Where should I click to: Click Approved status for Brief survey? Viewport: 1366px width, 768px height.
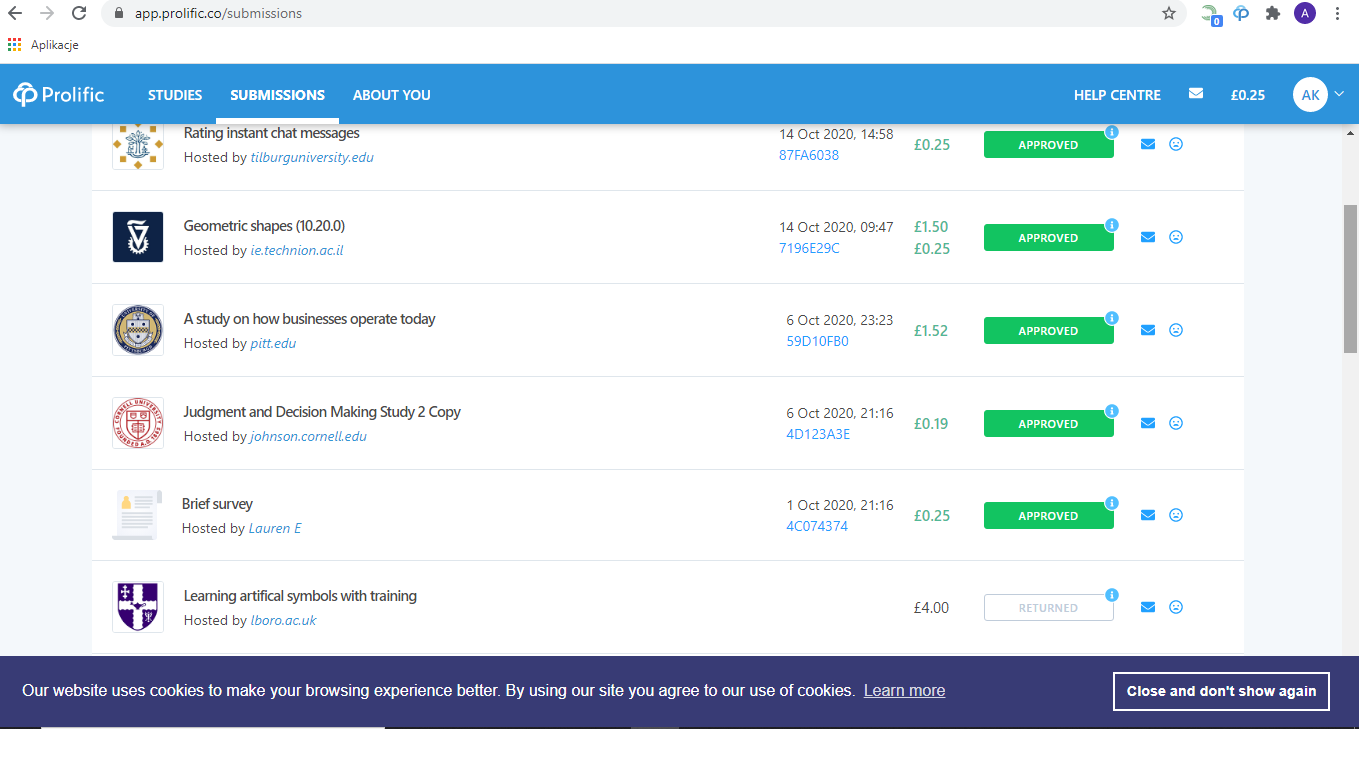coord(1048,516)
